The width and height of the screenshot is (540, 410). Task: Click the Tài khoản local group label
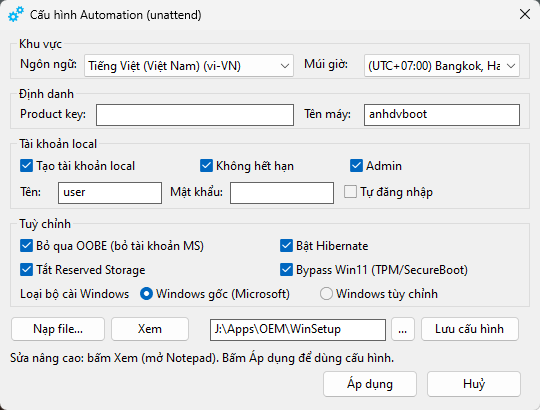[58, 144]
